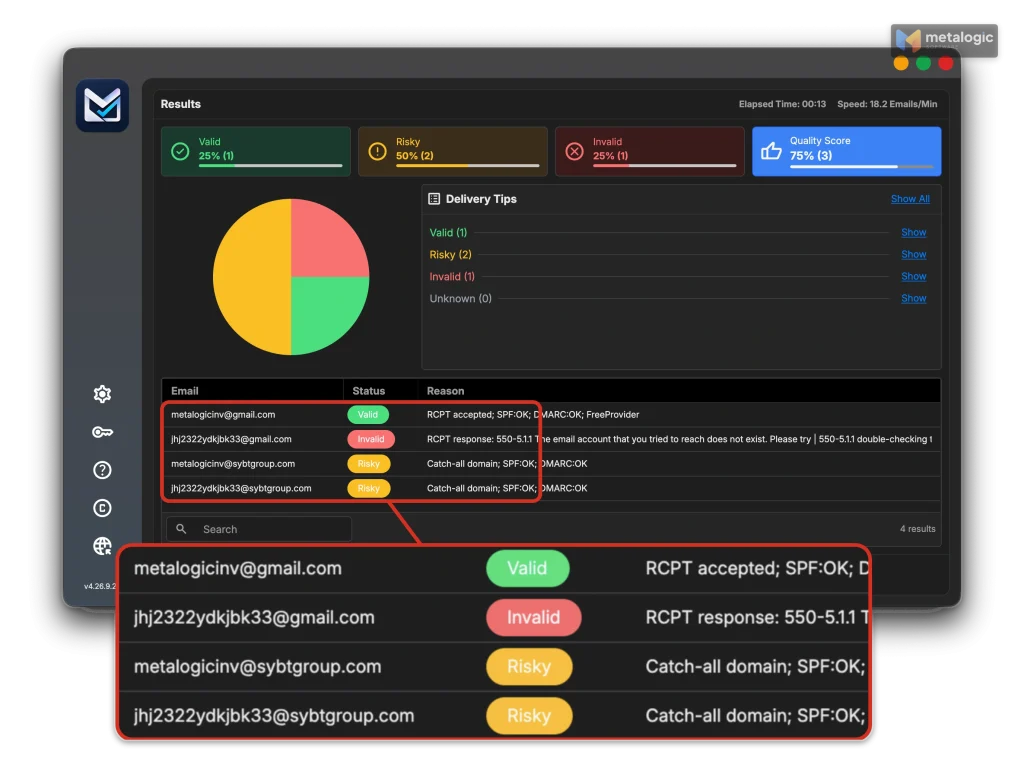The width and height of the screenshot is (1024, 765).
Task: Sort by the Email column header
Action: (x=185, y=391)
